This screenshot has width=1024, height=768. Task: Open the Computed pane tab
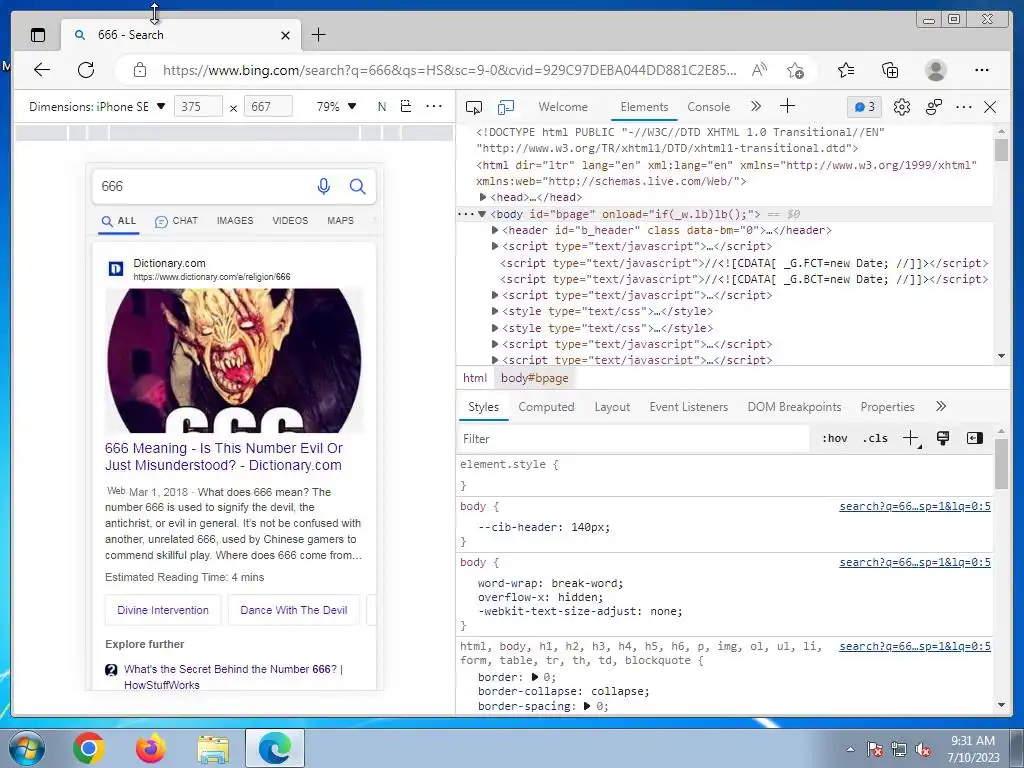(546, 407)
